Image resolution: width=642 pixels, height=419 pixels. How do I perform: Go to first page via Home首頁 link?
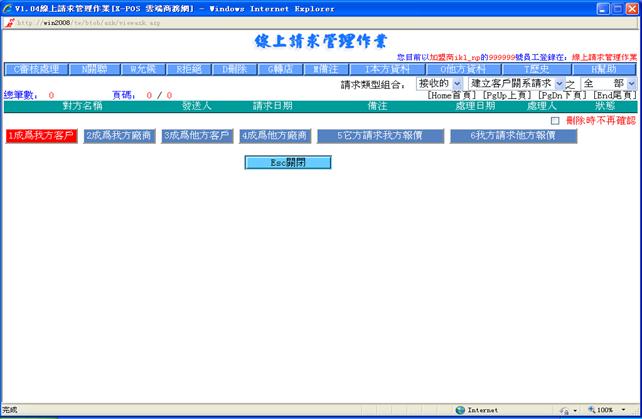451,95
